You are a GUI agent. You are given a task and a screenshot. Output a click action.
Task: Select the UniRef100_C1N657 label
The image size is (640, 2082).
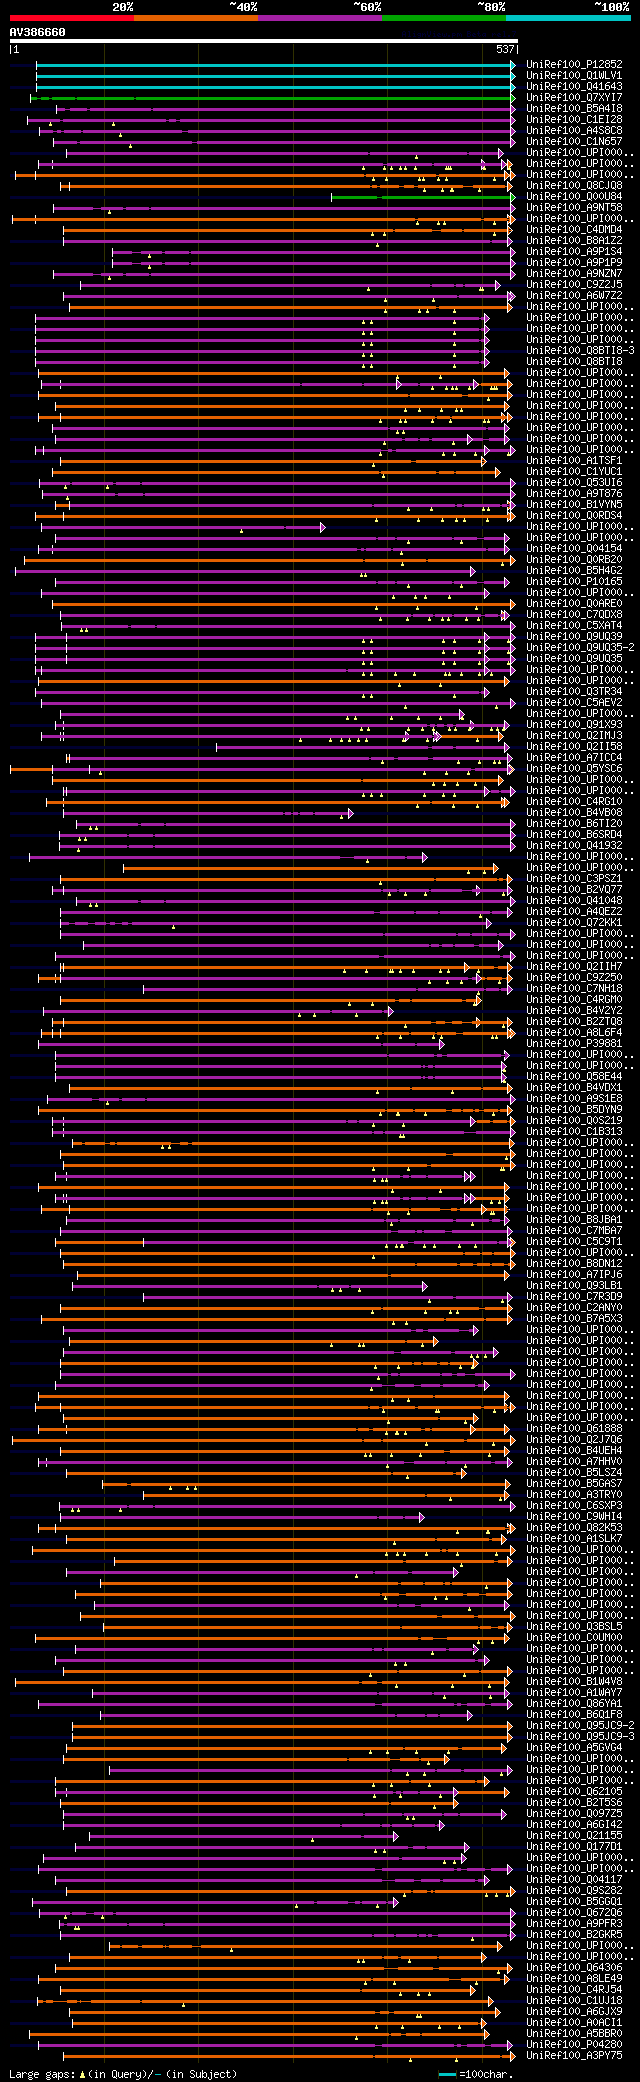pos(574,141)
